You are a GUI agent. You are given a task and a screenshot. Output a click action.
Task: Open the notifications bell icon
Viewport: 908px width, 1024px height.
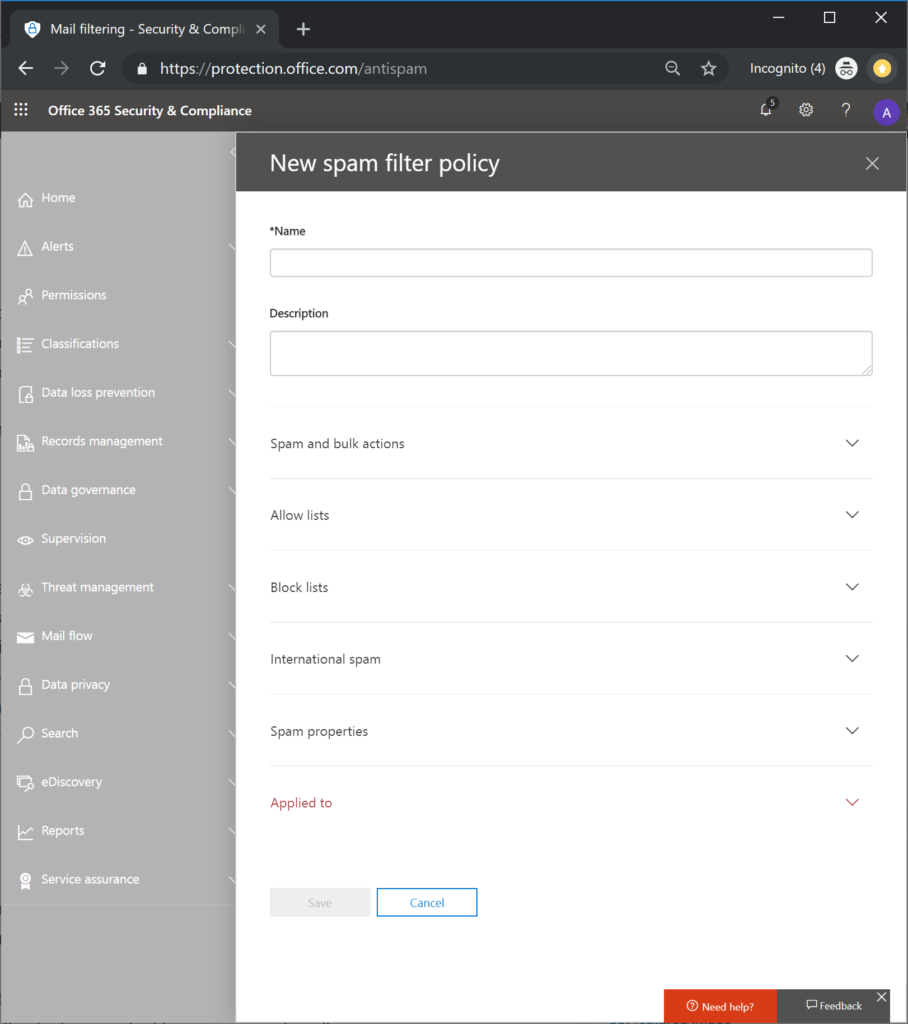(767, 109)
